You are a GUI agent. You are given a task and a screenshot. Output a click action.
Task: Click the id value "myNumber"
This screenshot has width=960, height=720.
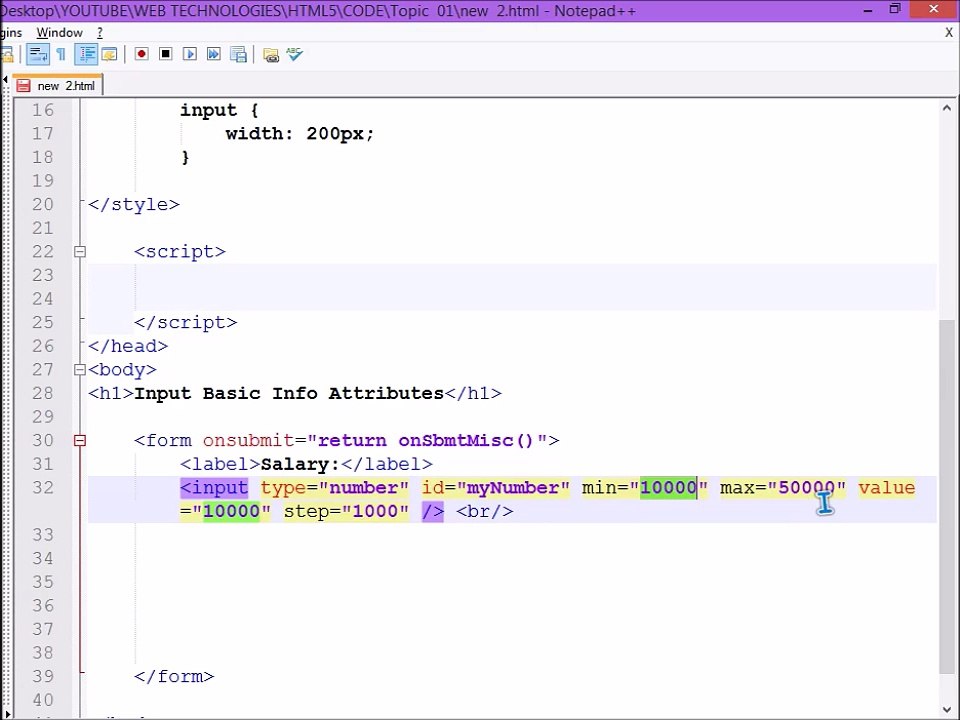point(512,488)
